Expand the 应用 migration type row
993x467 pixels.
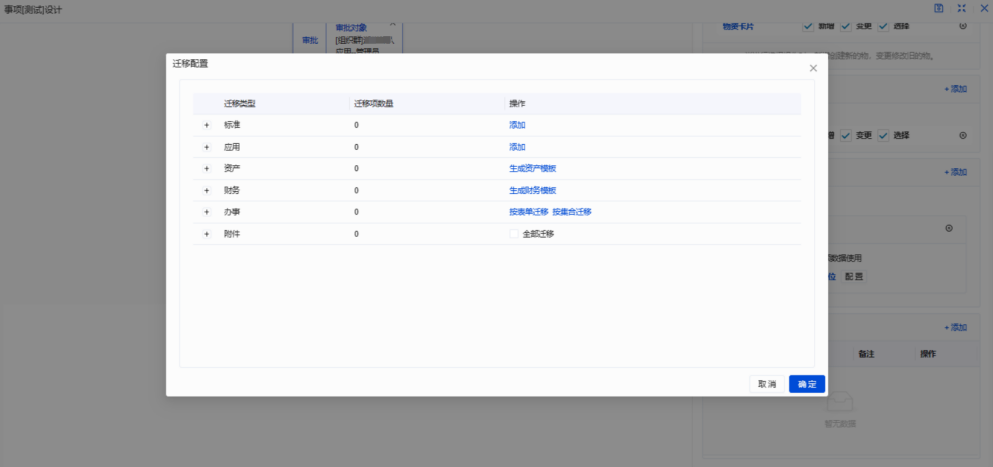[207, 147]
